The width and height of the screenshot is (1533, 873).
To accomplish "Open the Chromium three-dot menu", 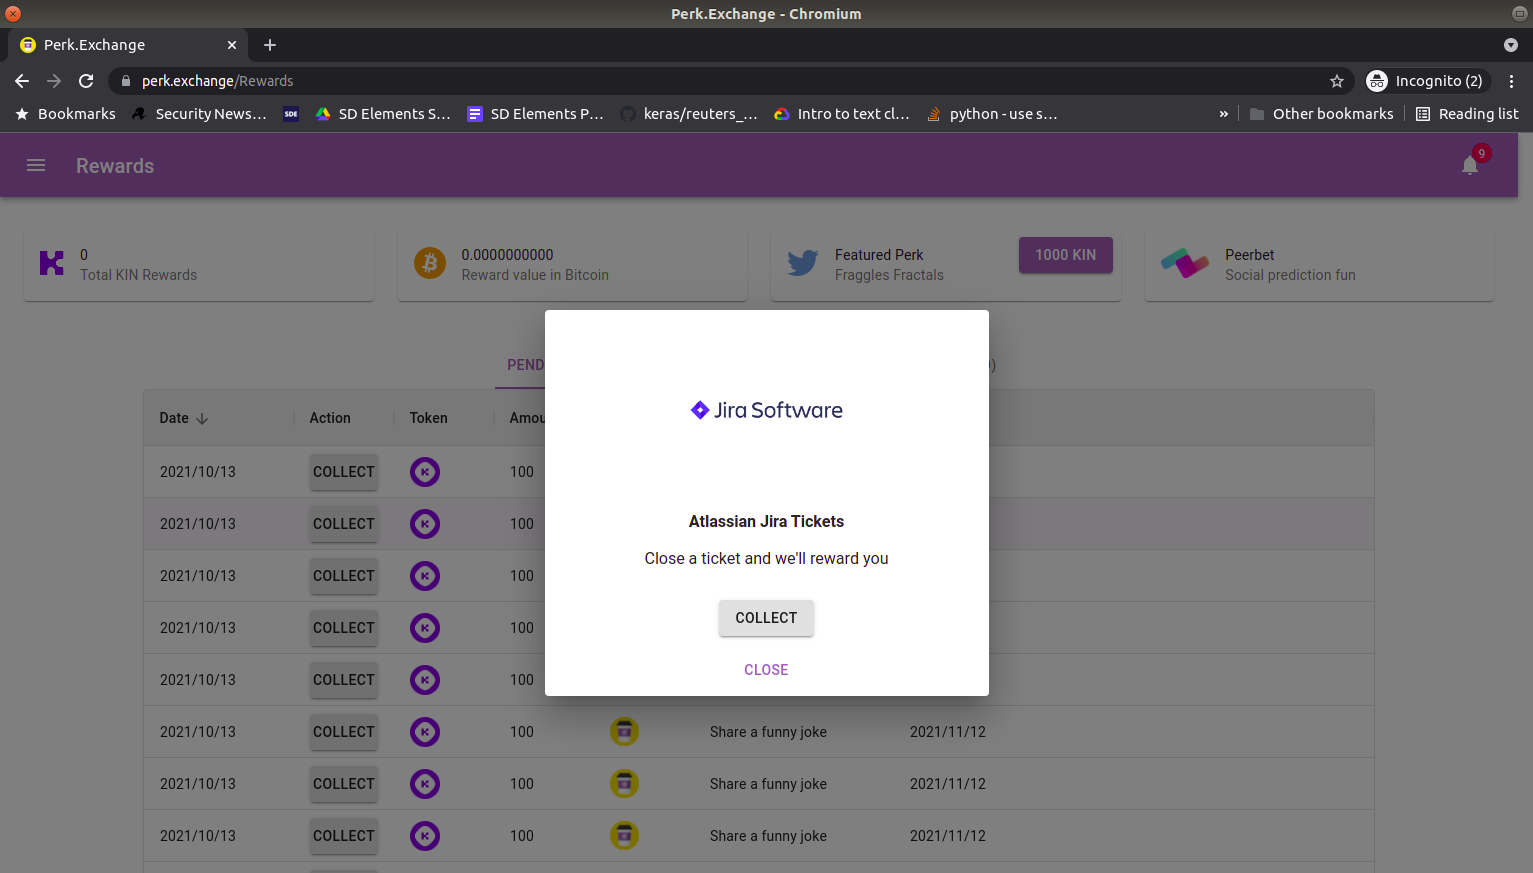I will click(x=1511, y=81).
